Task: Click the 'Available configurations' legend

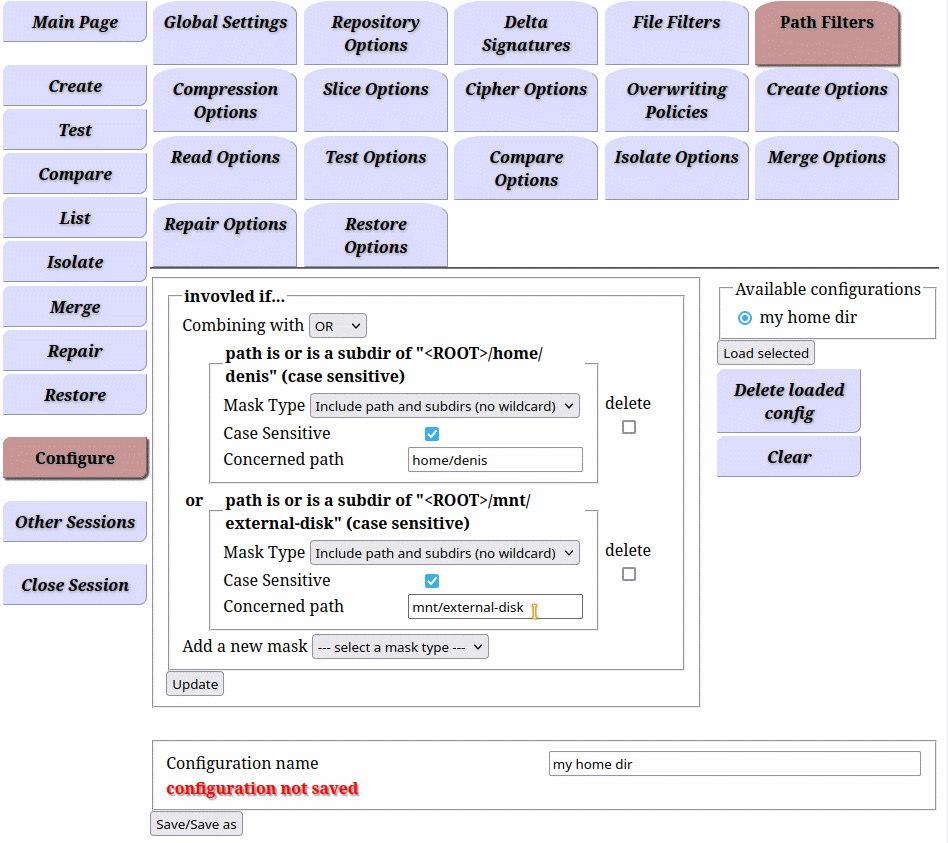Action: click(x=828, y=289)
